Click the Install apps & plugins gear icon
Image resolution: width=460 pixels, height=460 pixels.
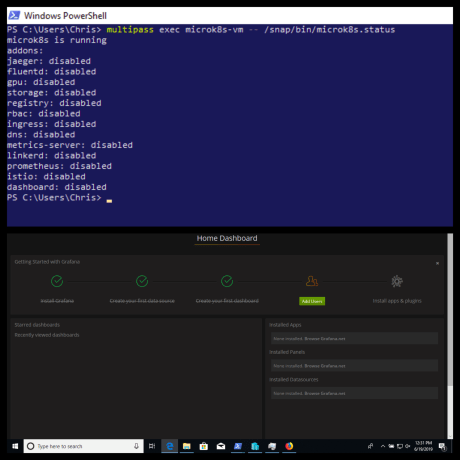tap(397, 281)
